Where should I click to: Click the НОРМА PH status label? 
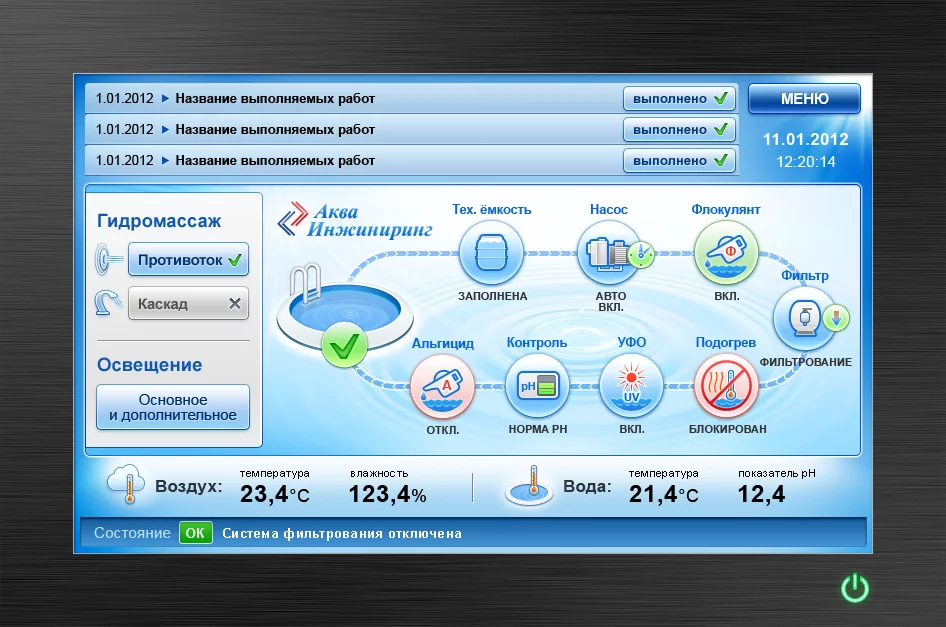(x=538, y=429)
